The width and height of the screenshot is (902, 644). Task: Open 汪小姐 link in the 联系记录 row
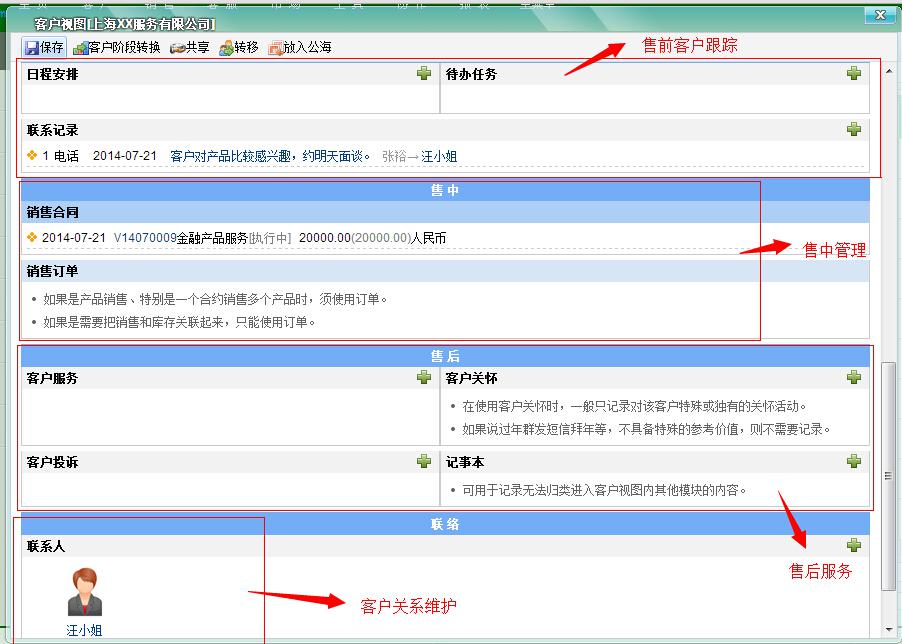439,156
